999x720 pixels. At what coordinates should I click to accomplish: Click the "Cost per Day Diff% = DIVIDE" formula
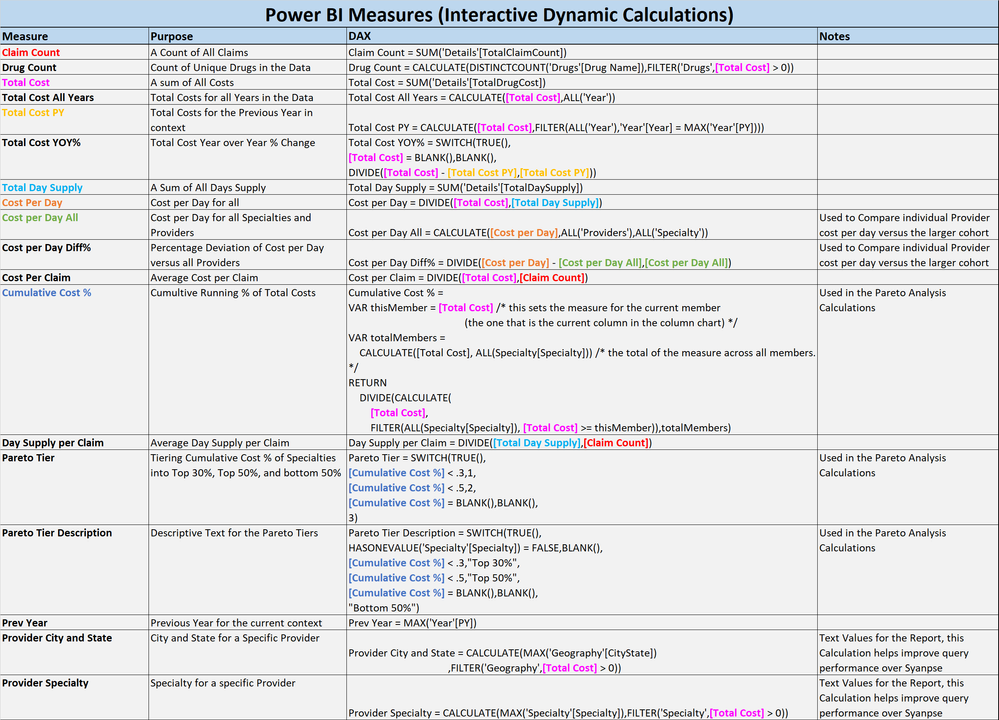pos(582,255)
